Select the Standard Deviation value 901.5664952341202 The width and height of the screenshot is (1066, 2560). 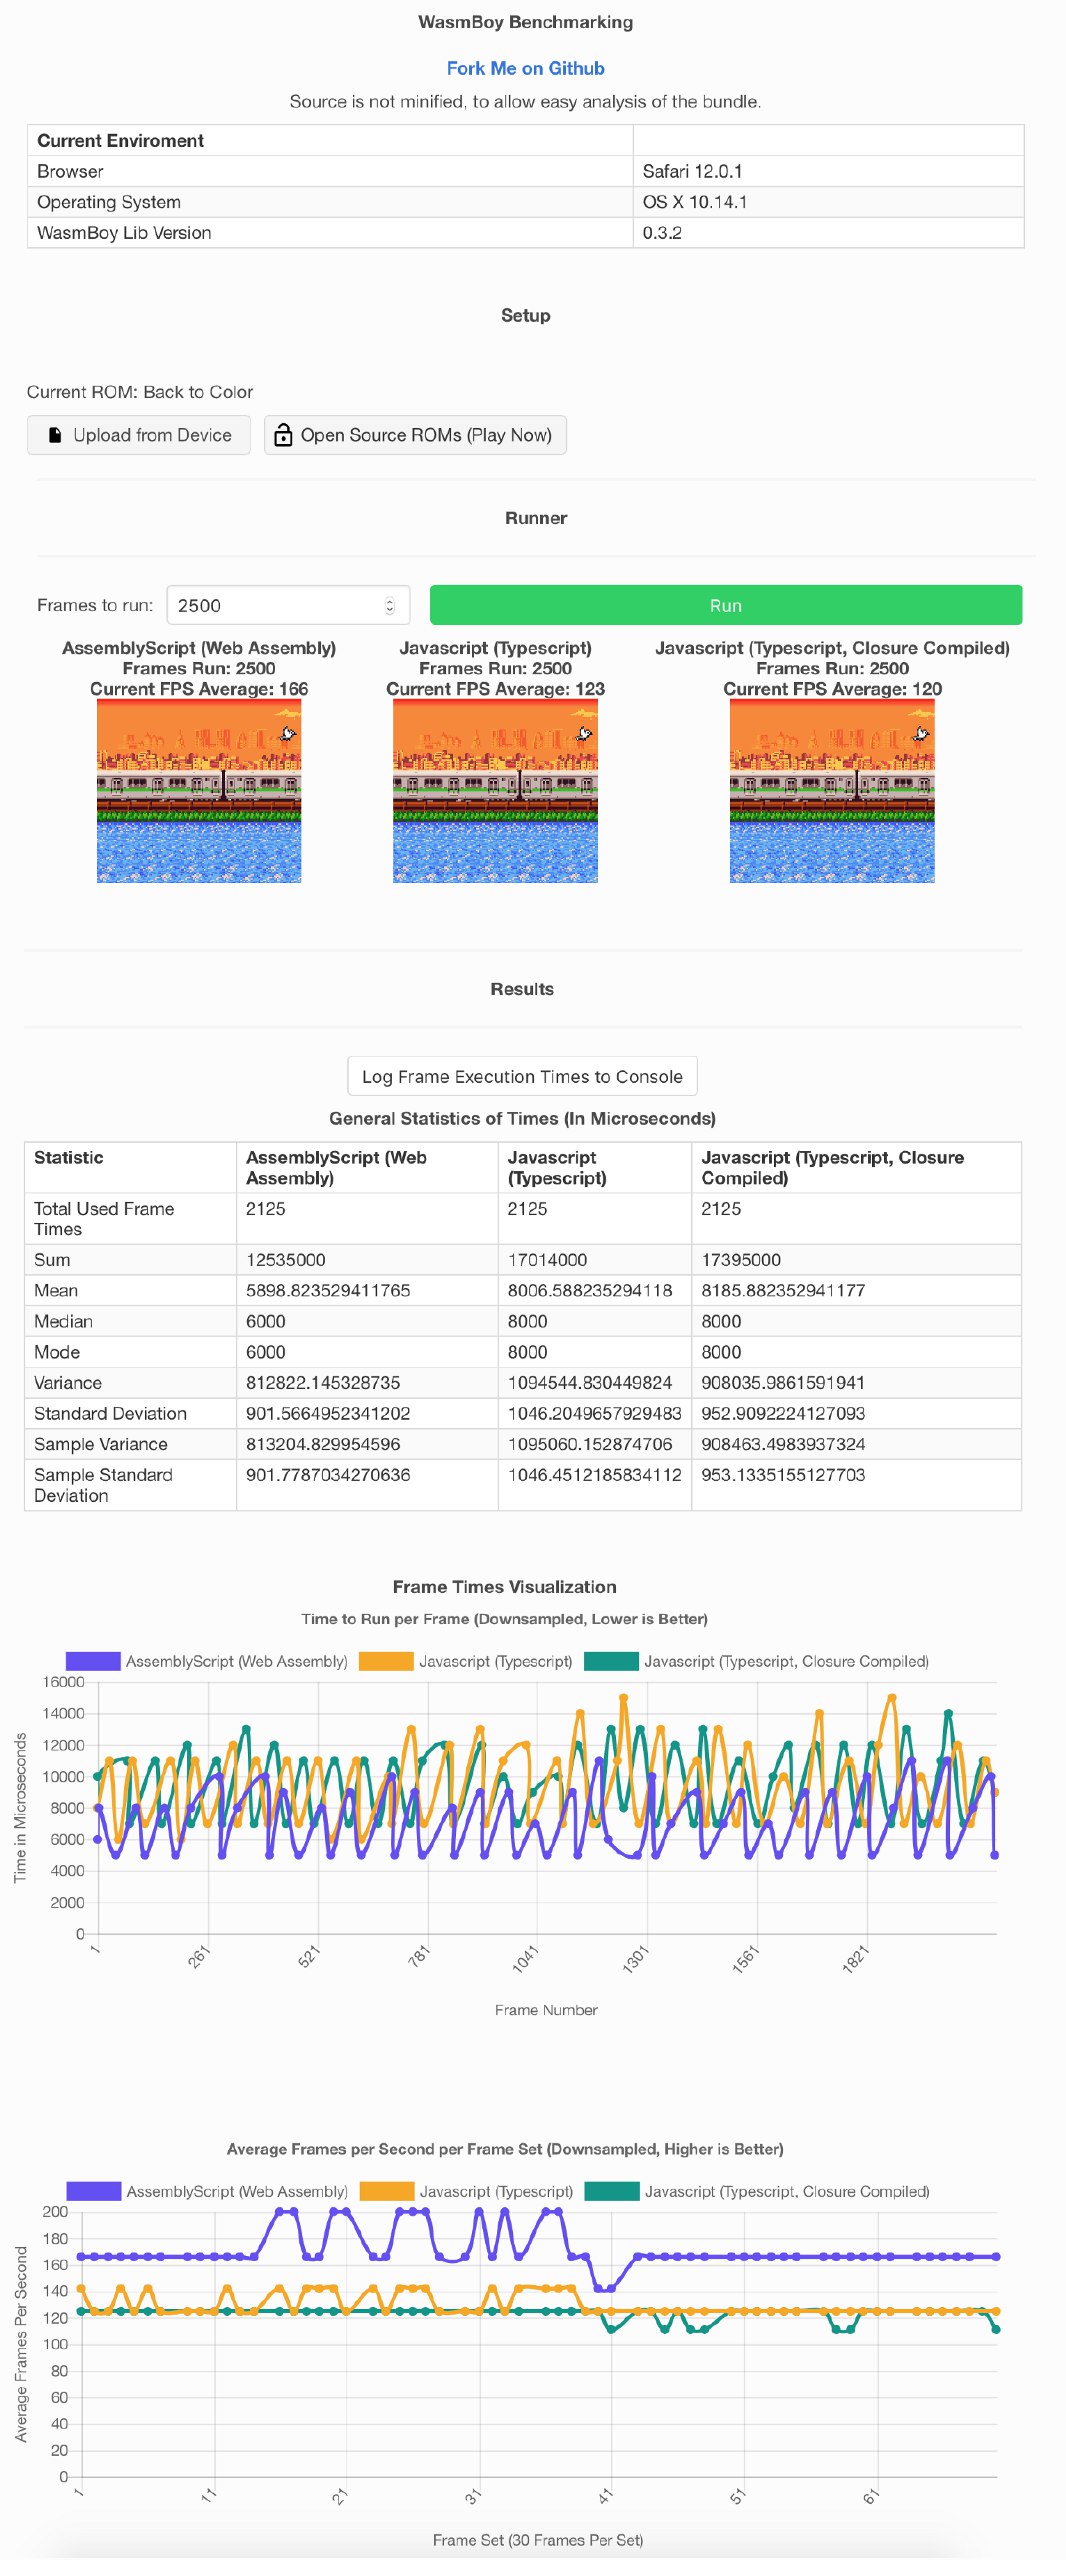click(328, 1413)
